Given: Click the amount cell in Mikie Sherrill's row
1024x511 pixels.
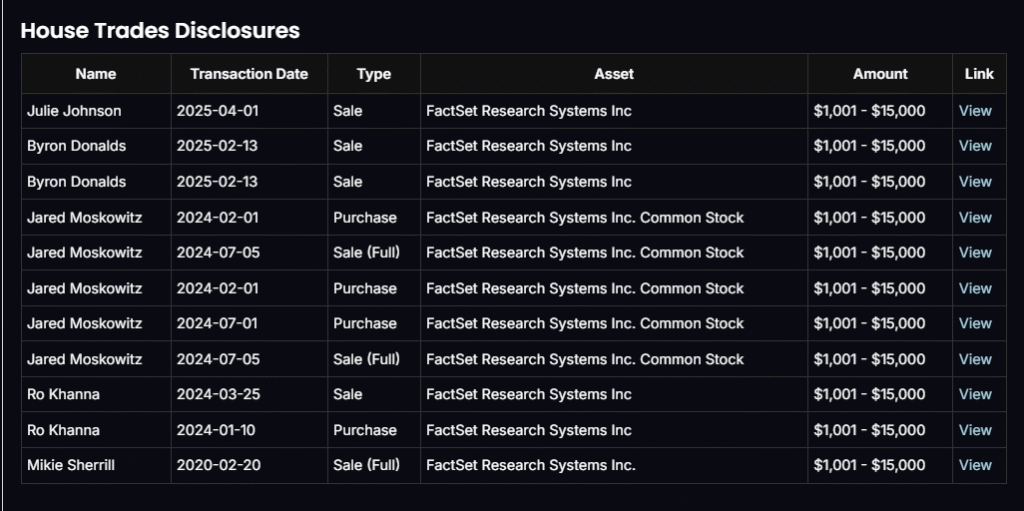Looking at the screenshot, I should pos(869,465).
